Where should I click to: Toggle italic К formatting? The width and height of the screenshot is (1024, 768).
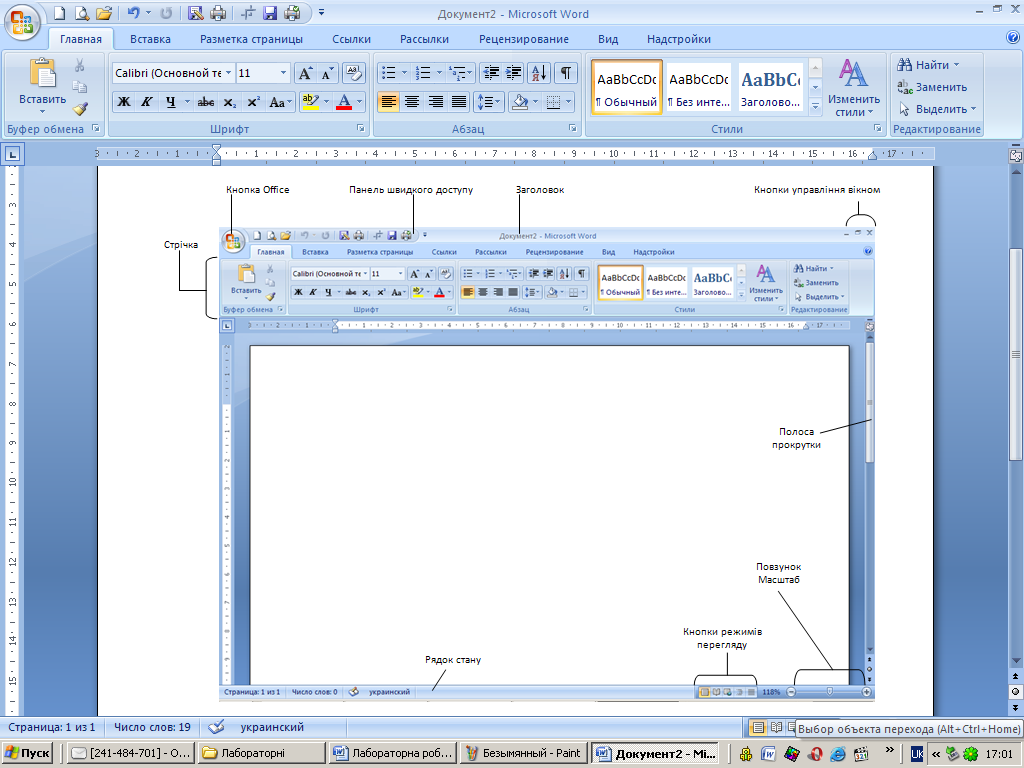[147, 102]
